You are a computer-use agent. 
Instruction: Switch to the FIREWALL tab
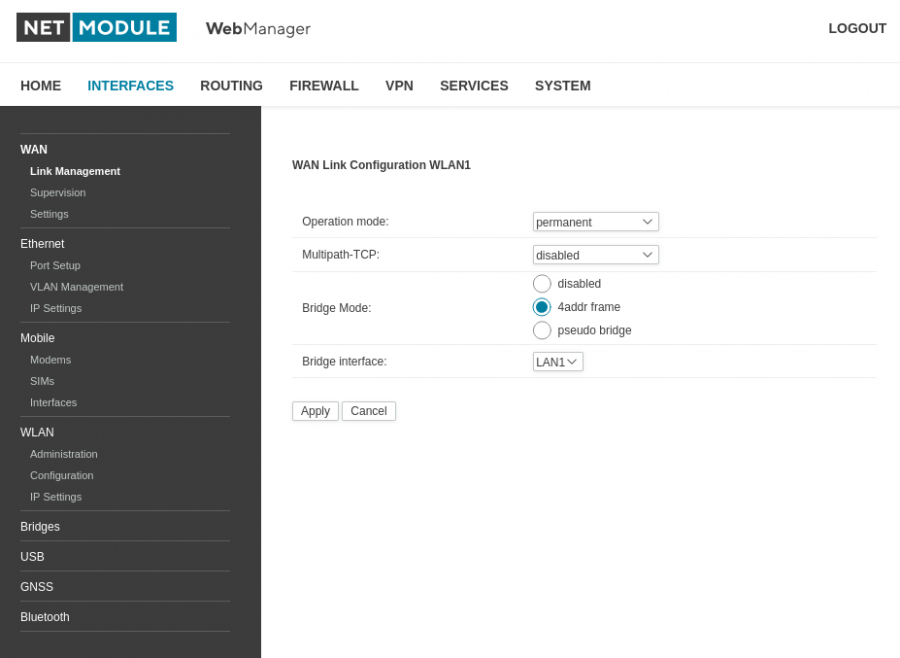(x=323, y=86)
